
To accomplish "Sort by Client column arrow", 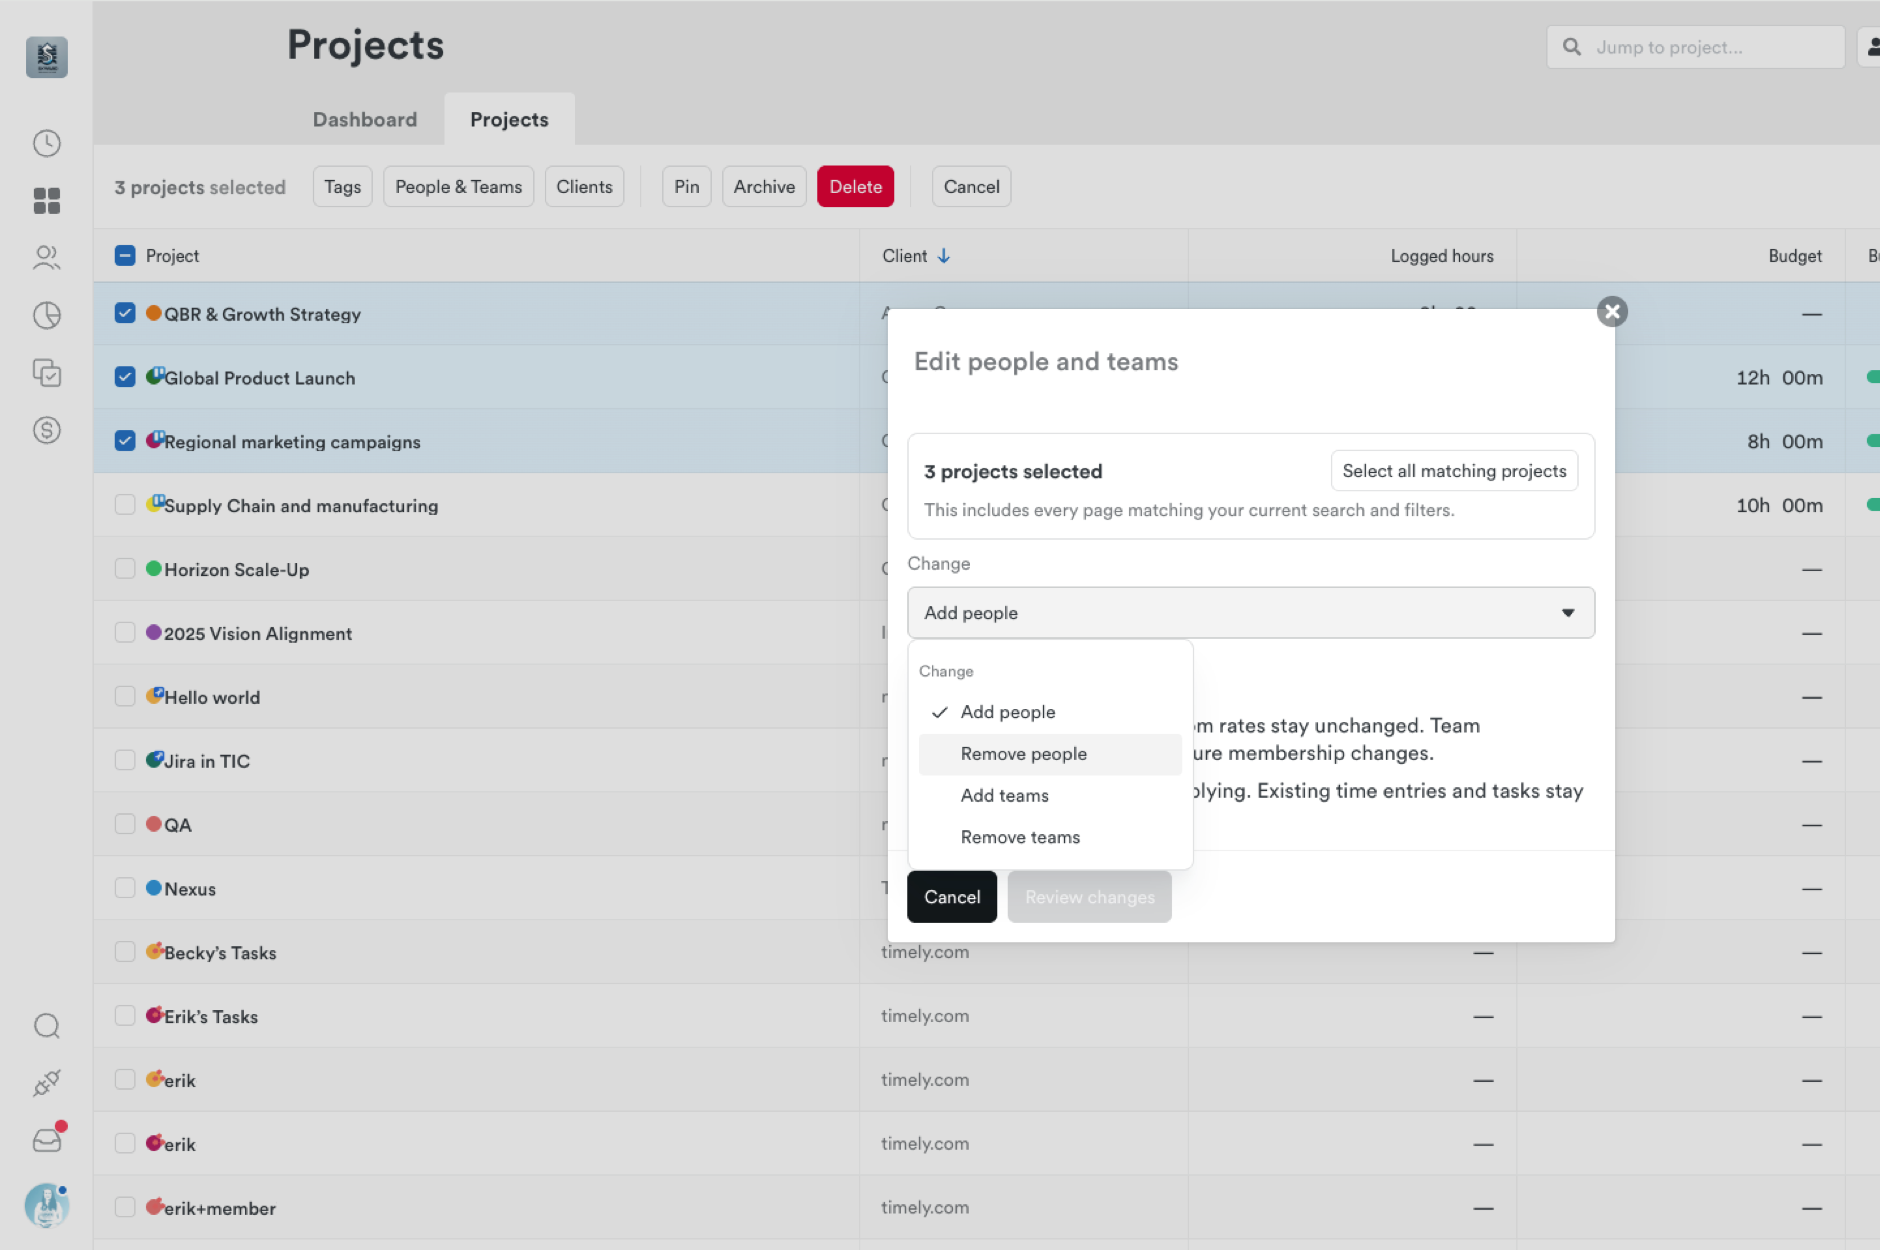I will (943, 256).
